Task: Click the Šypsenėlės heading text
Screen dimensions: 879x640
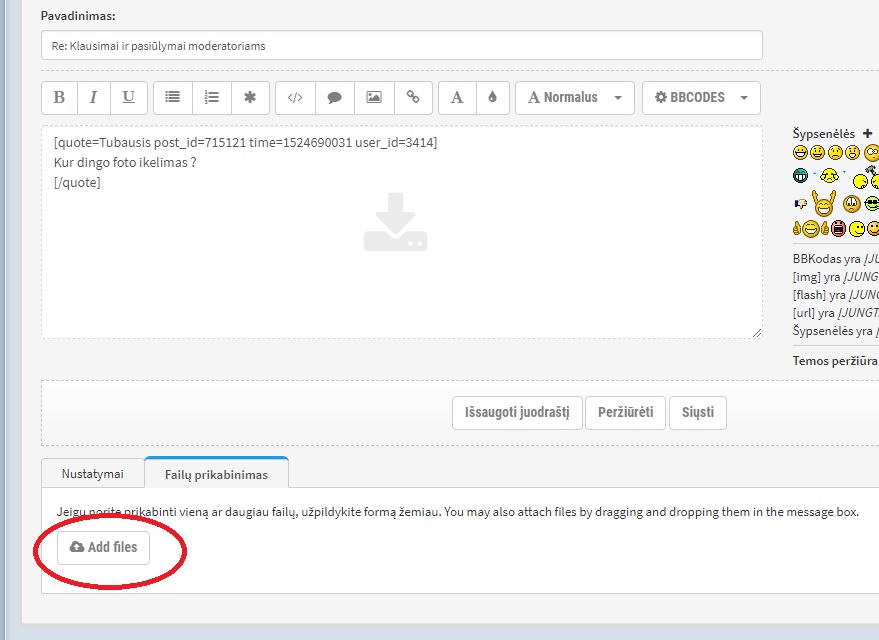Action: coord(824,133)
